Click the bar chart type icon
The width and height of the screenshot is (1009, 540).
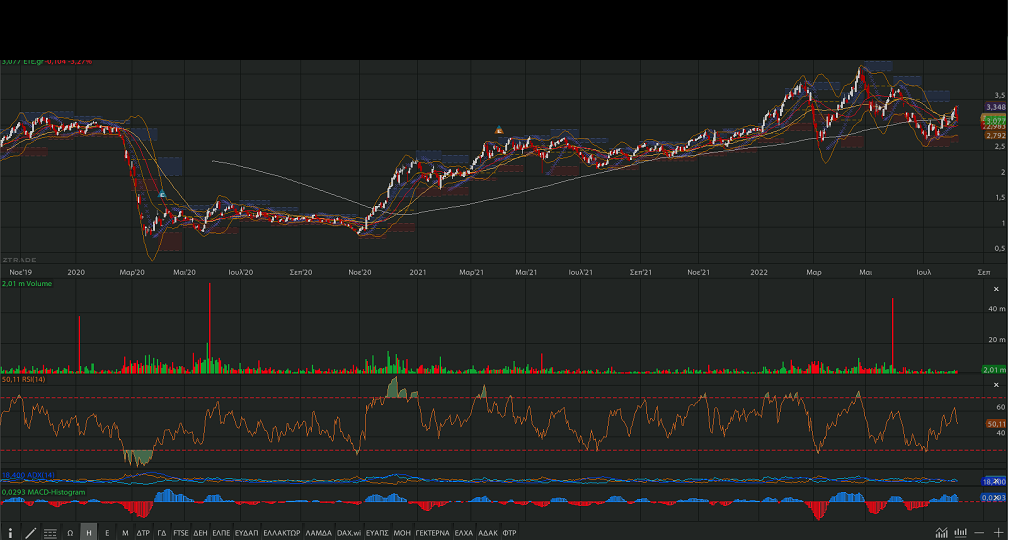(x=961, y=533)
